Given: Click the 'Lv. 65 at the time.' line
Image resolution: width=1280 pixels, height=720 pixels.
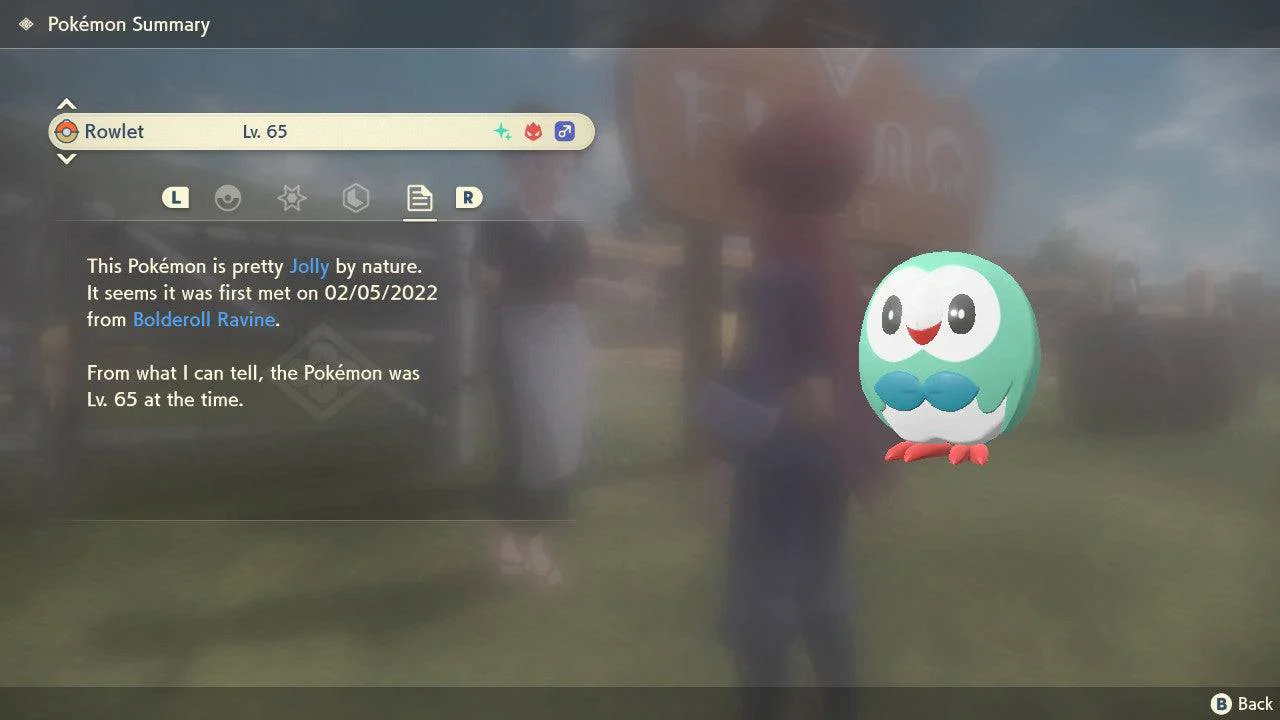Looking at the screenshot, I should [165, 399].
